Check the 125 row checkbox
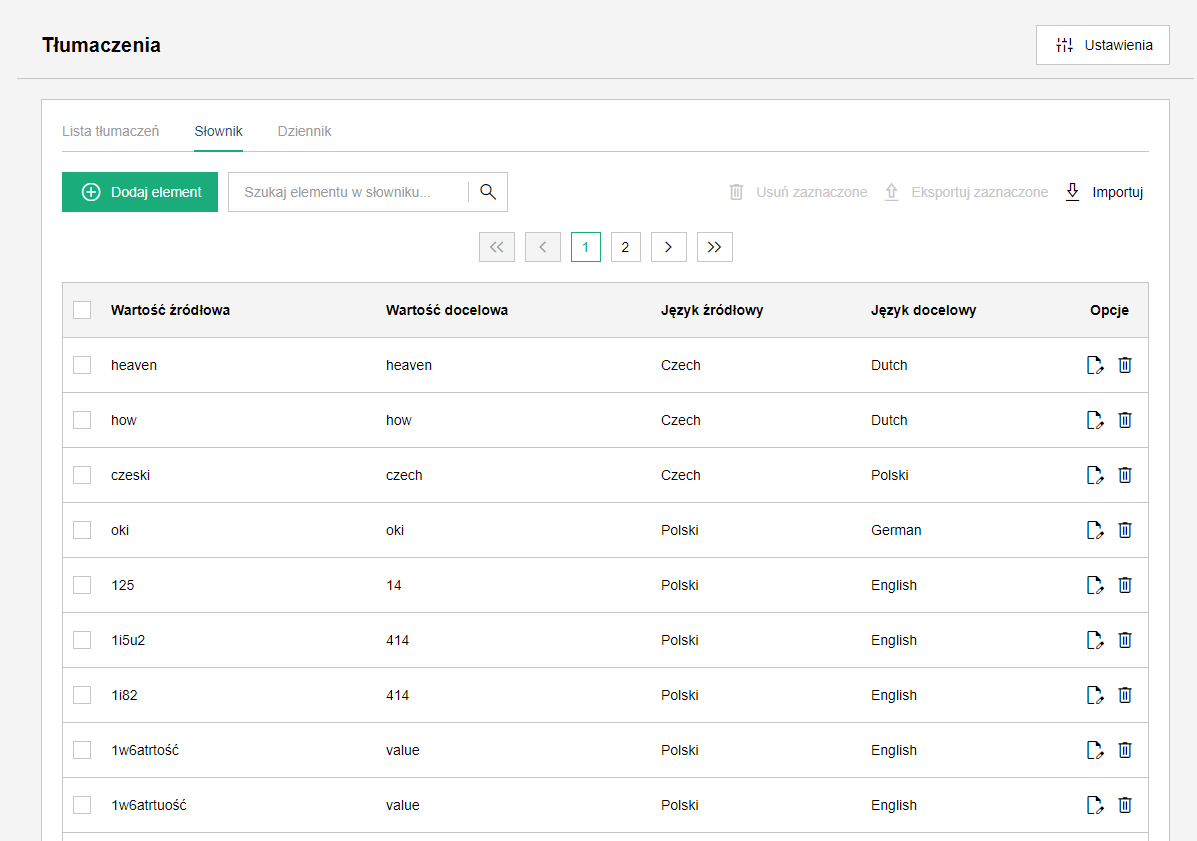 point(82,585)
